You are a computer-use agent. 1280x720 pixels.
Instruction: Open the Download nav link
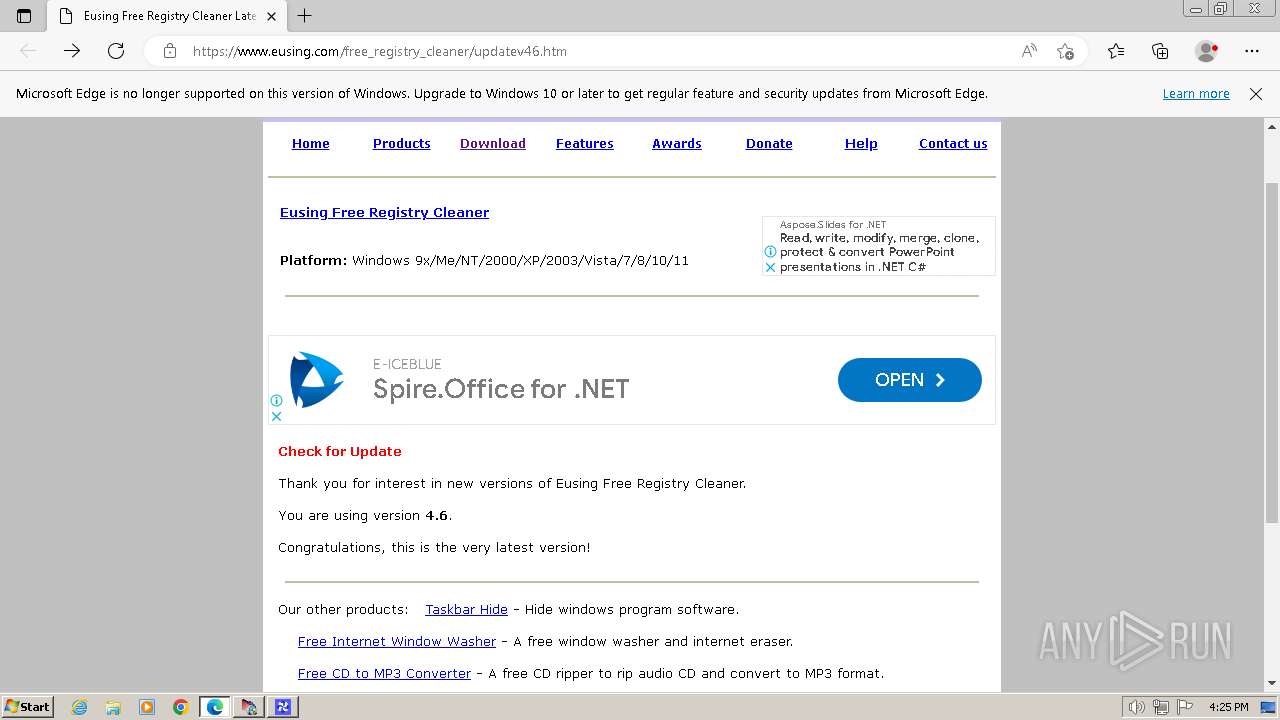point(493,144)
